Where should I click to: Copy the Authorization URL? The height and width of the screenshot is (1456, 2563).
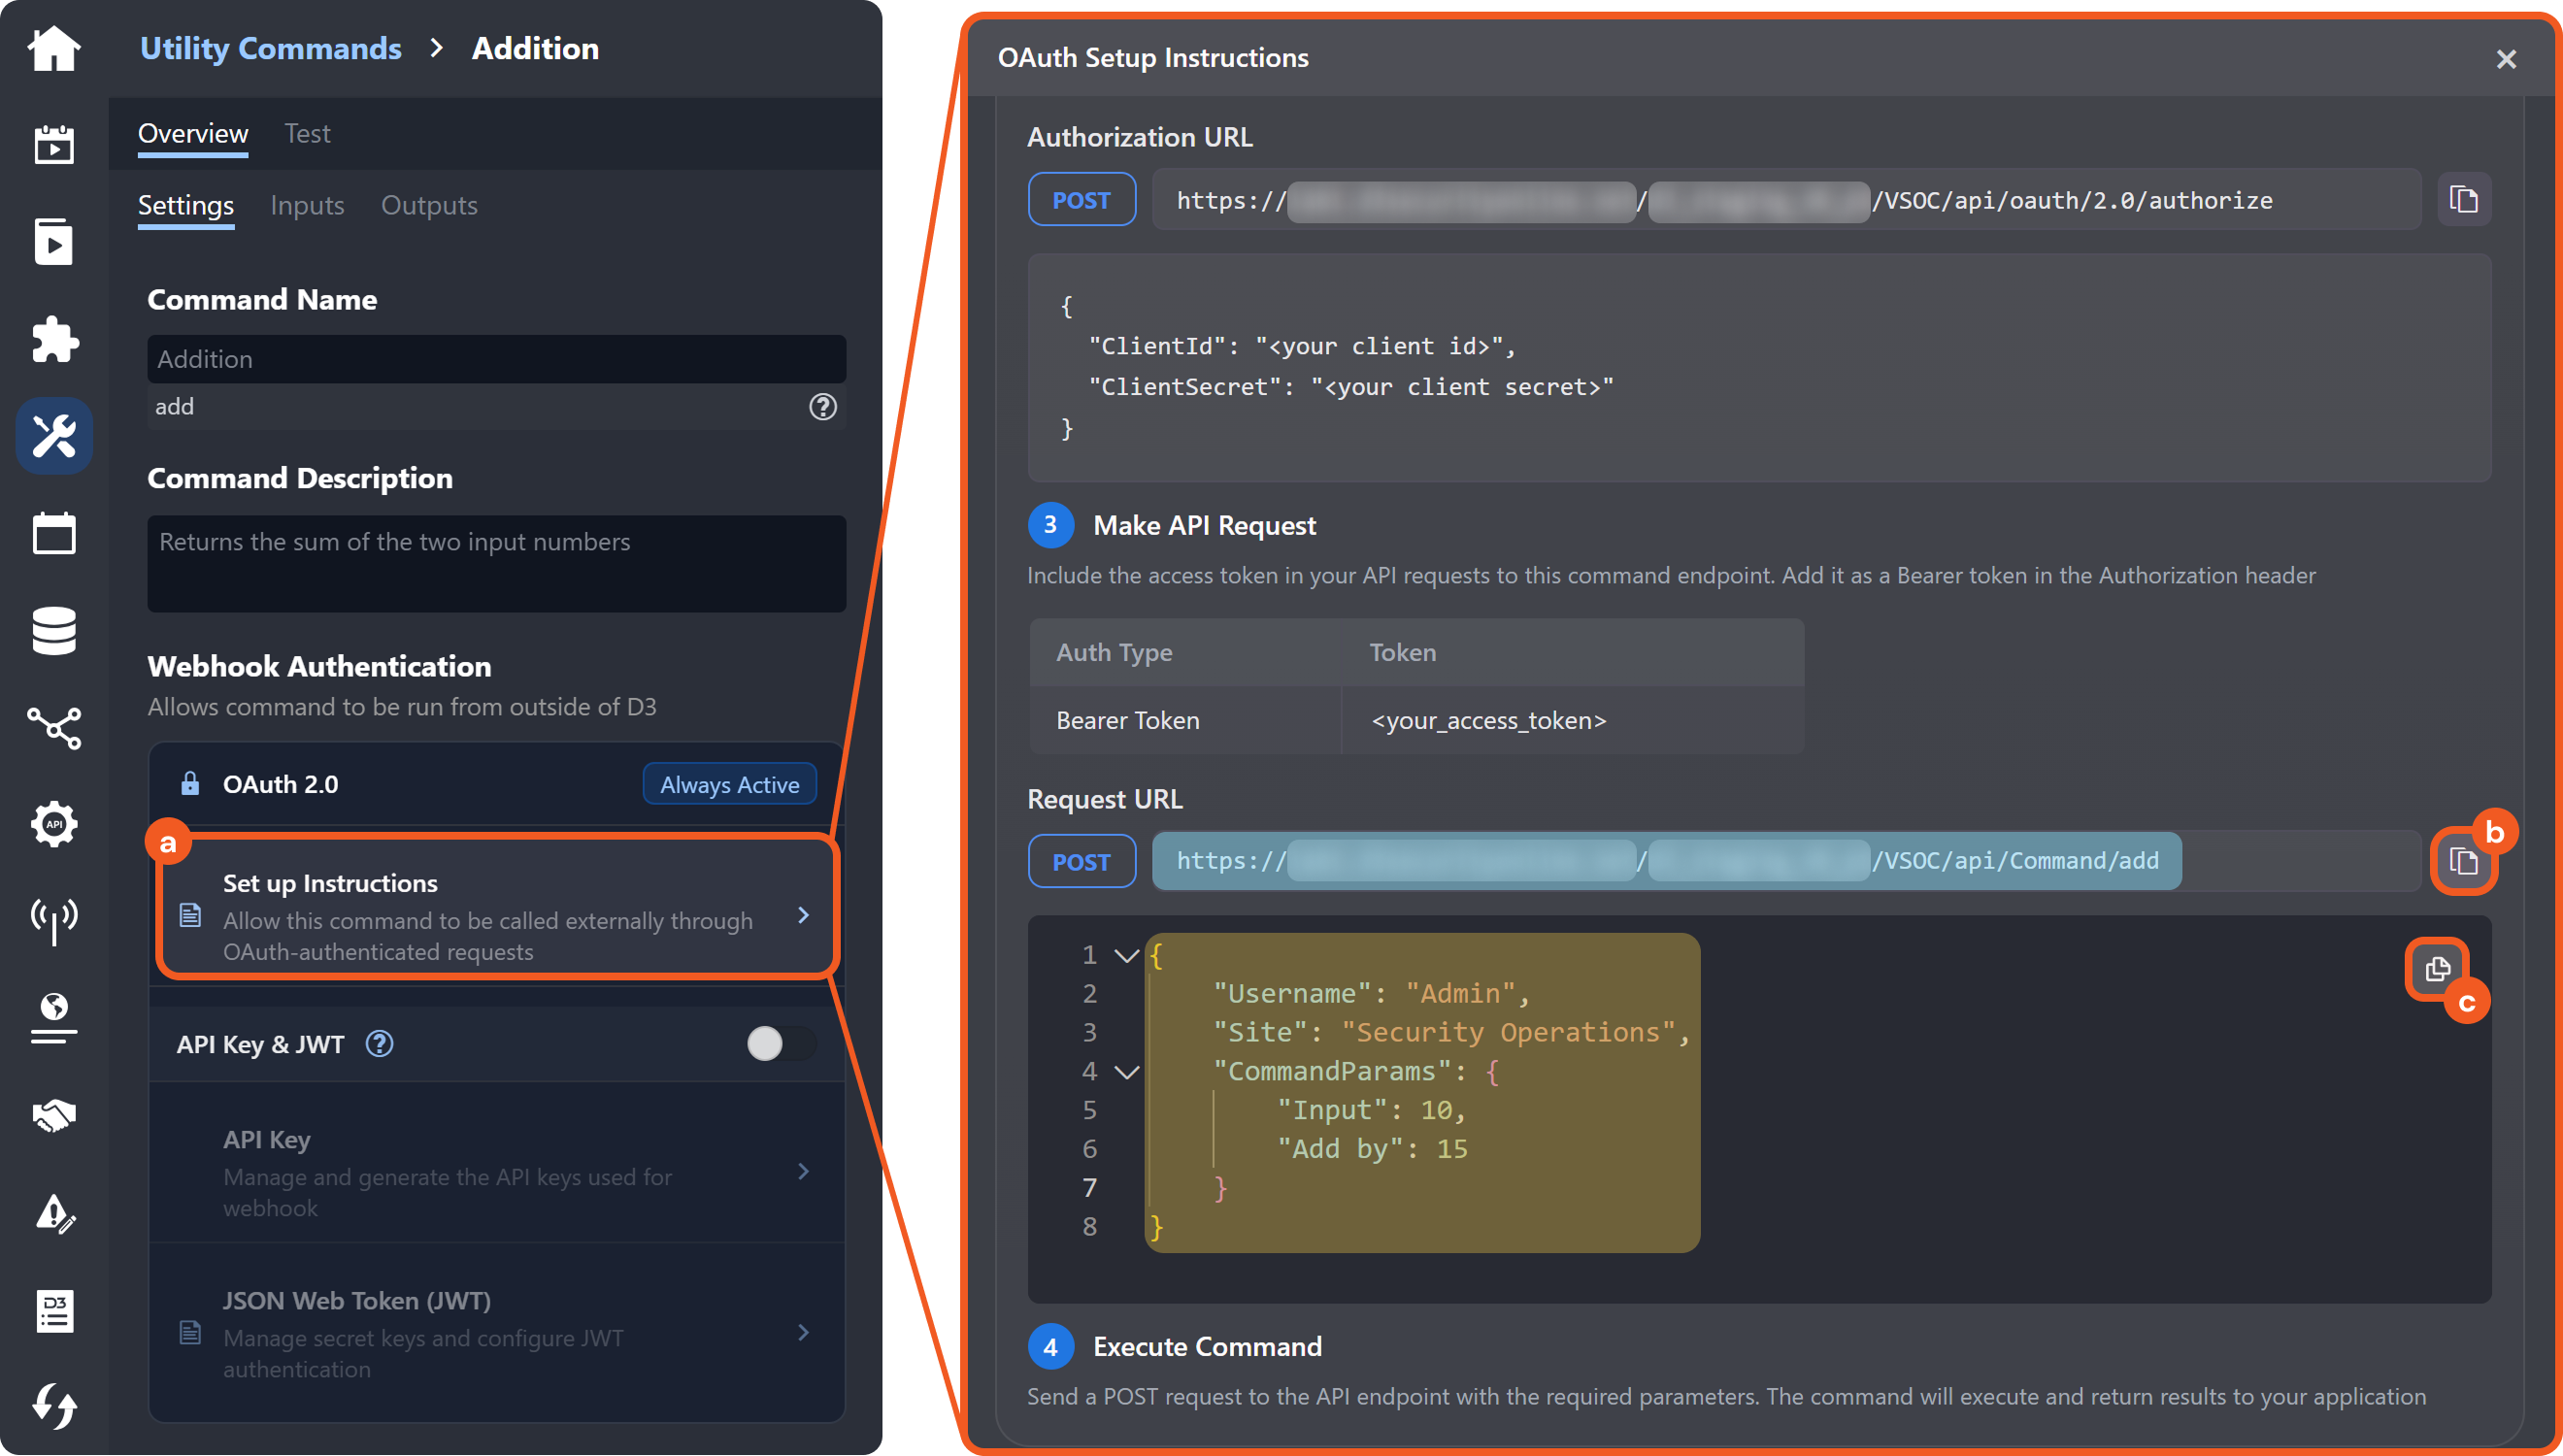pos(2463,200)
